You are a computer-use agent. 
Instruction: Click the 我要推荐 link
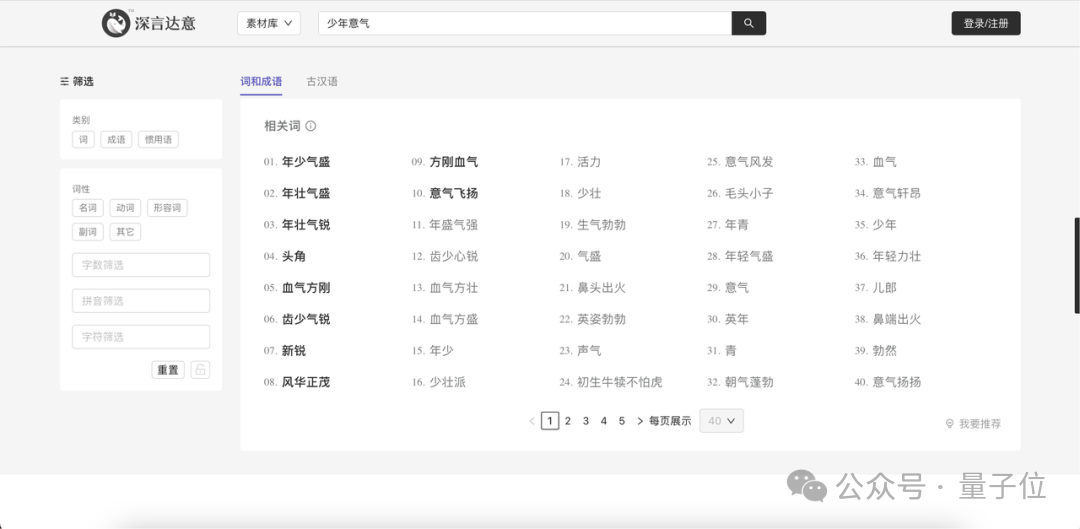(x=980, y=424)
